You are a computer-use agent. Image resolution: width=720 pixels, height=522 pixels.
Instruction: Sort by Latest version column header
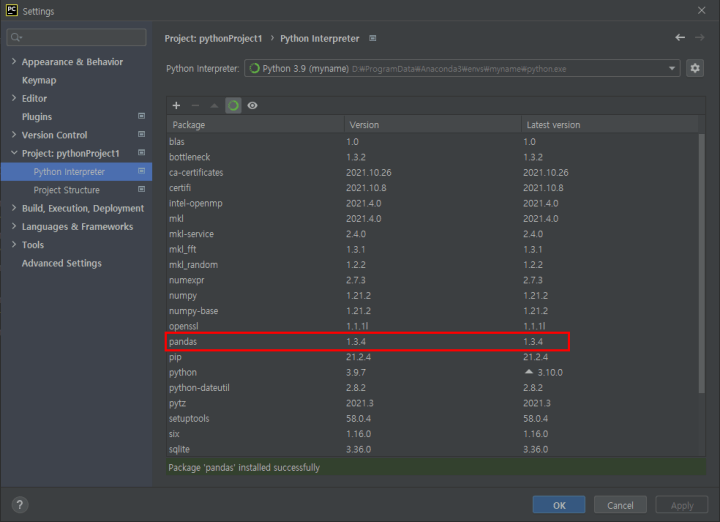coord(610,124)
